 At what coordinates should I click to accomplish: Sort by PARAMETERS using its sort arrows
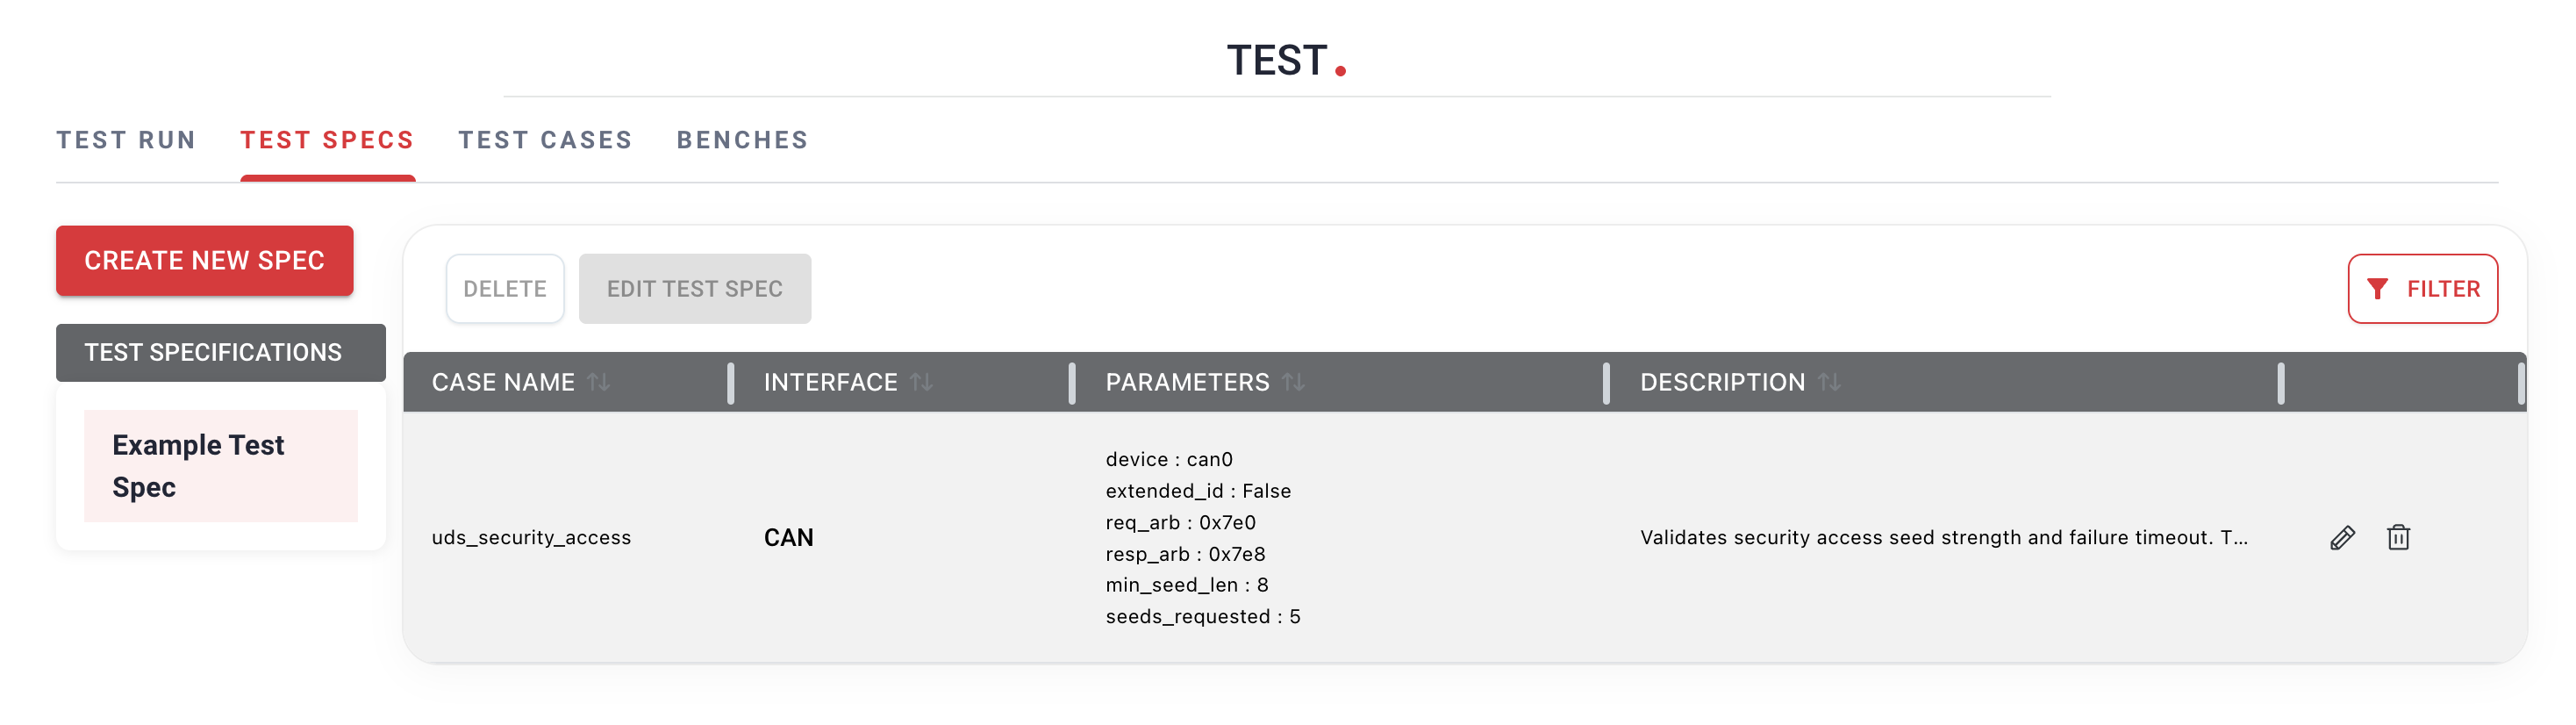click(x=1295, y=382)
